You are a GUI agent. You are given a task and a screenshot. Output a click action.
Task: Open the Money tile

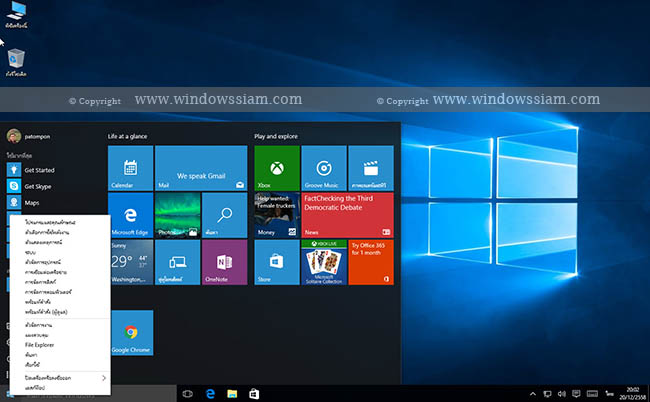(x=277, y=215)
